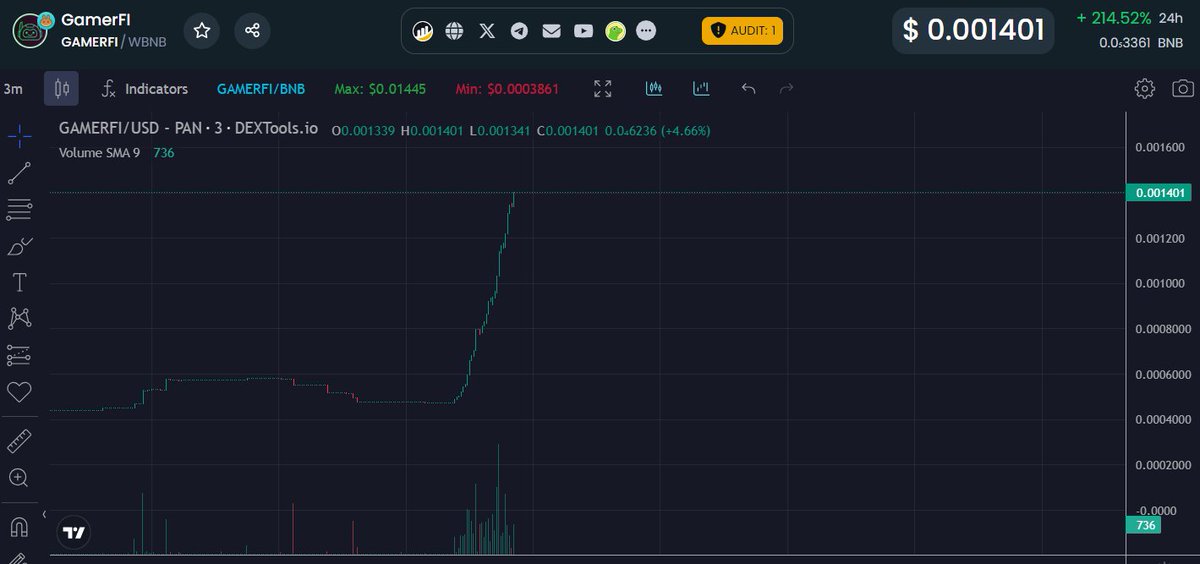
Task: Select the ruler measure tool
Action: pos(19,441)
